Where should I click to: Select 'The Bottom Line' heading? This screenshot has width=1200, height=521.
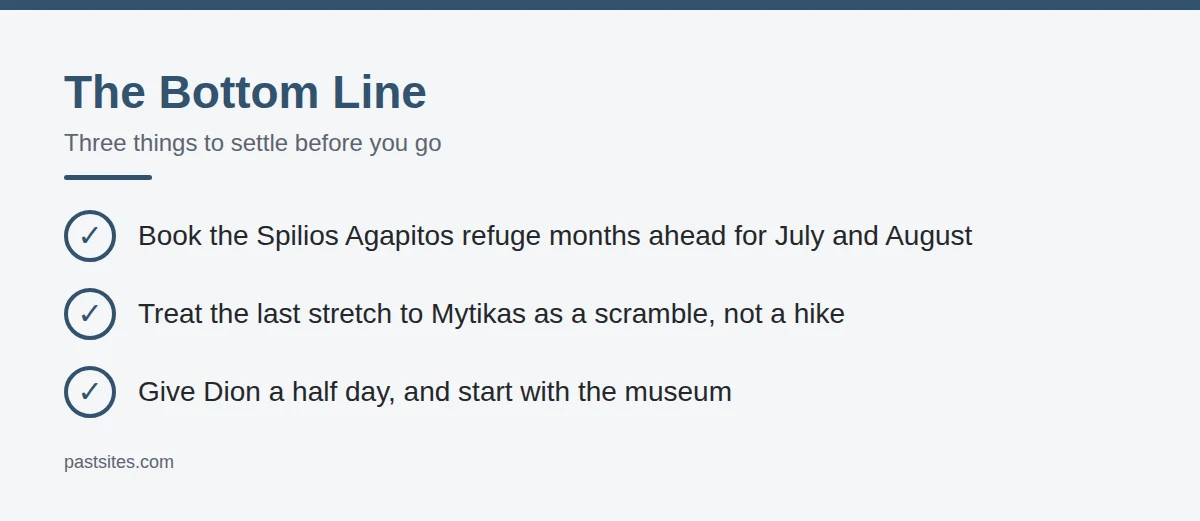pos(245,92)
